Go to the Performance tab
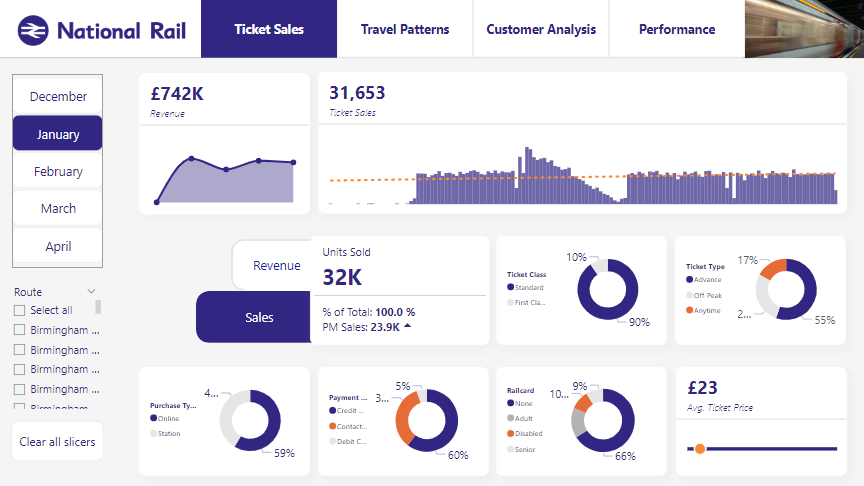The image size is (864, 486). point(677,29)
